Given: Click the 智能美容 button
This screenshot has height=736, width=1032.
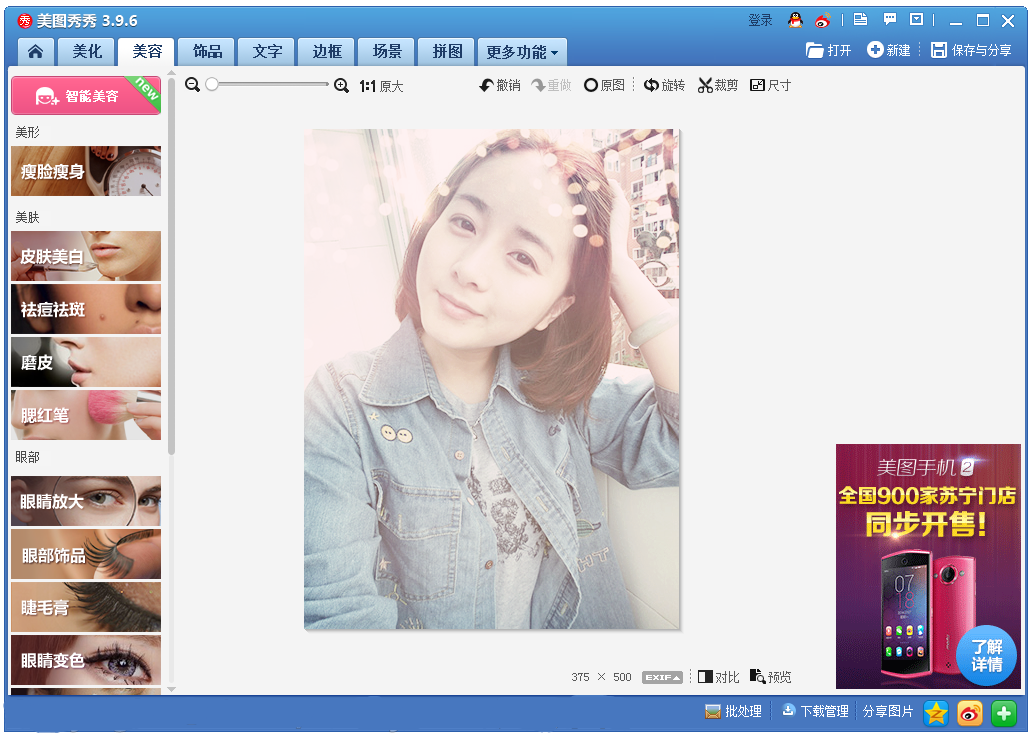Looking at the screenshot, I should [86, 96].
